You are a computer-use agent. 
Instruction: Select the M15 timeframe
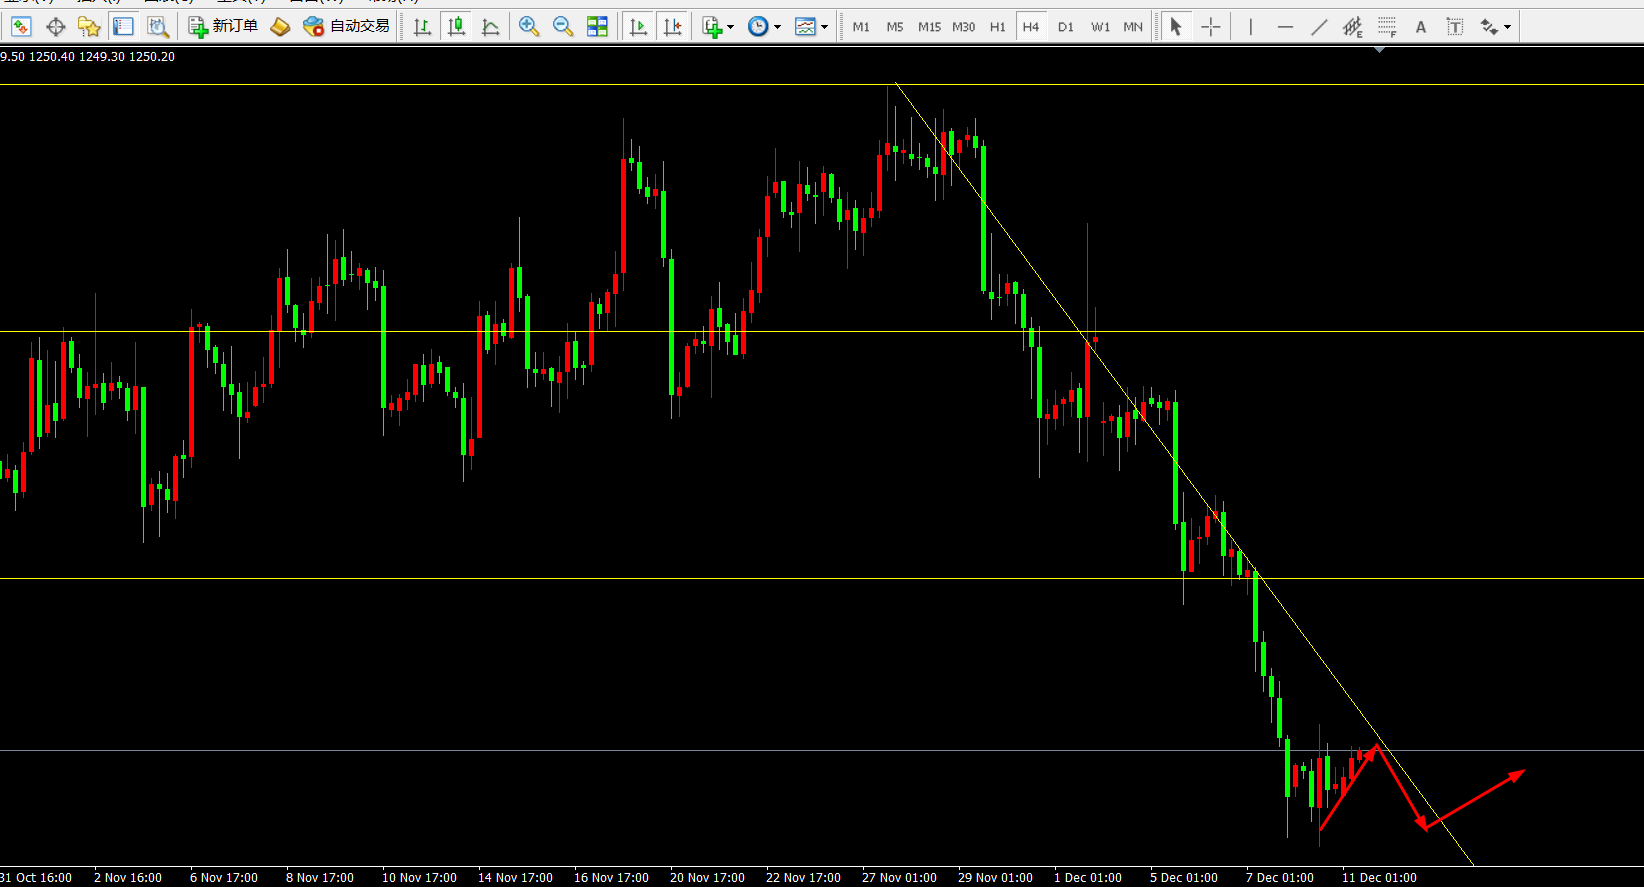pos(930,27)
